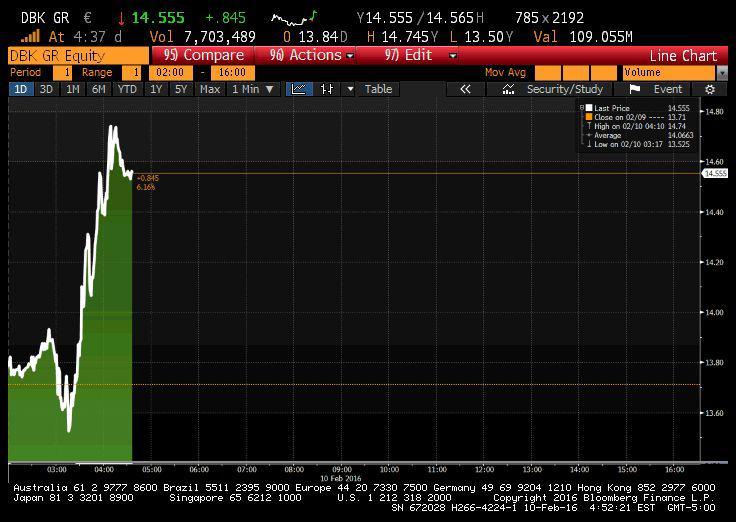The height and width of the screenshot is (522, 736).
Task: Click the orange Close on 02/09 swatch
Action: click(x=589, y=117)
